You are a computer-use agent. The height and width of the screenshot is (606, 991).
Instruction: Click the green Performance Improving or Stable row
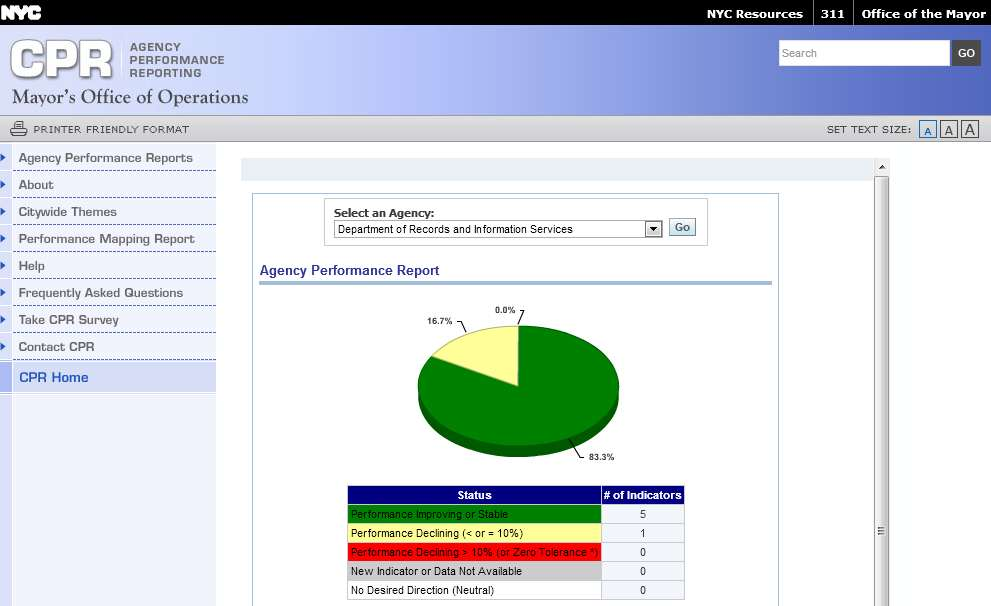(474, 514)
